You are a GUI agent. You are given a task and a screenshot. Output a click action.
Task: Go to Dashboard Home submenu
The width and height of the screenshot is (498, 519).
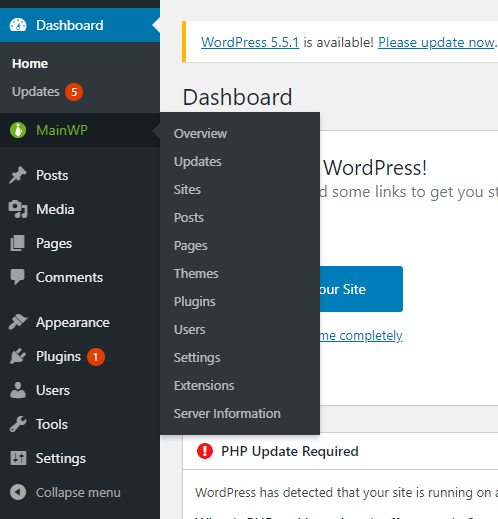coord(30,64)
